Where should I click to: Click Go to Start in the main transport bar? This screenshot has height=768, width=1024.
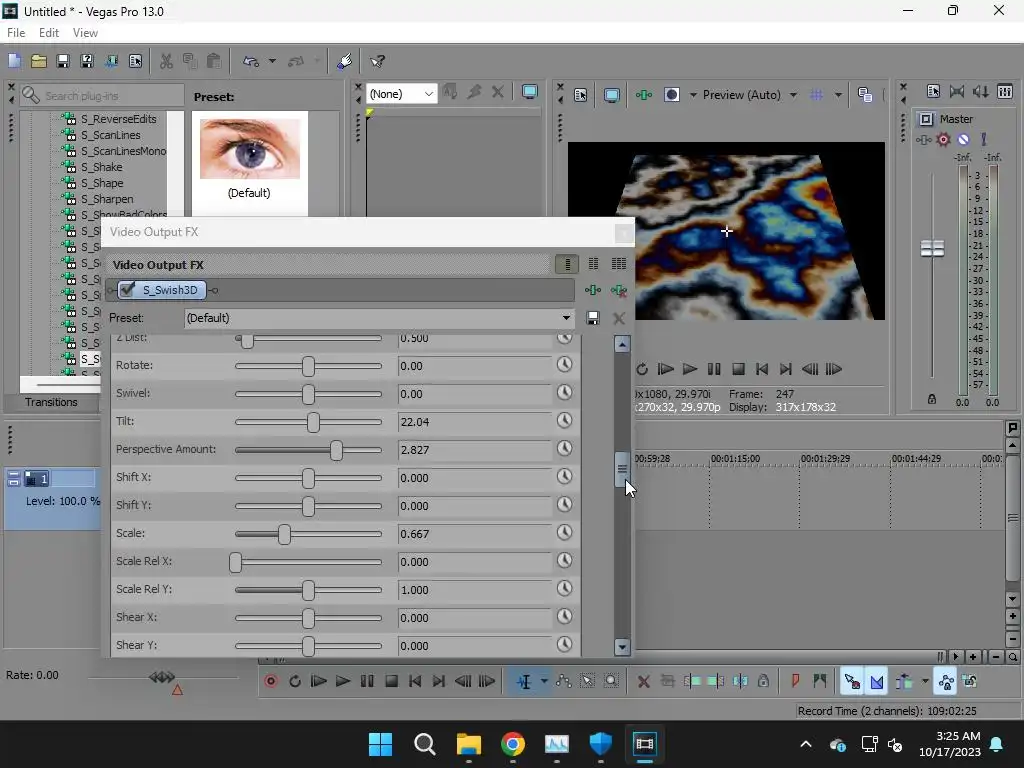tap(415, 681)
